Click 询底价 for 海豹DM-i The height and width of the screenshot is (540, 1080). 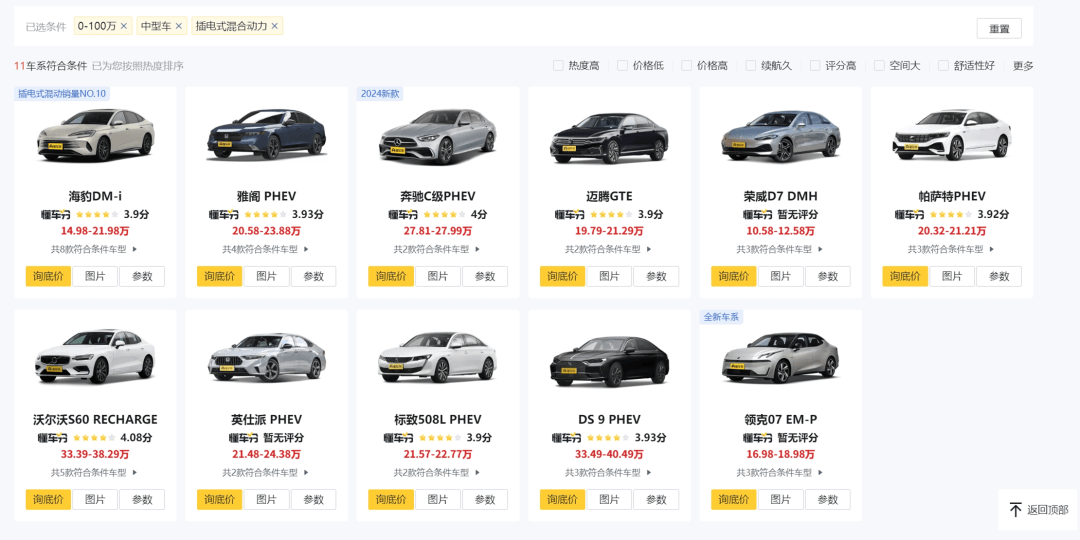click(48, 276)
